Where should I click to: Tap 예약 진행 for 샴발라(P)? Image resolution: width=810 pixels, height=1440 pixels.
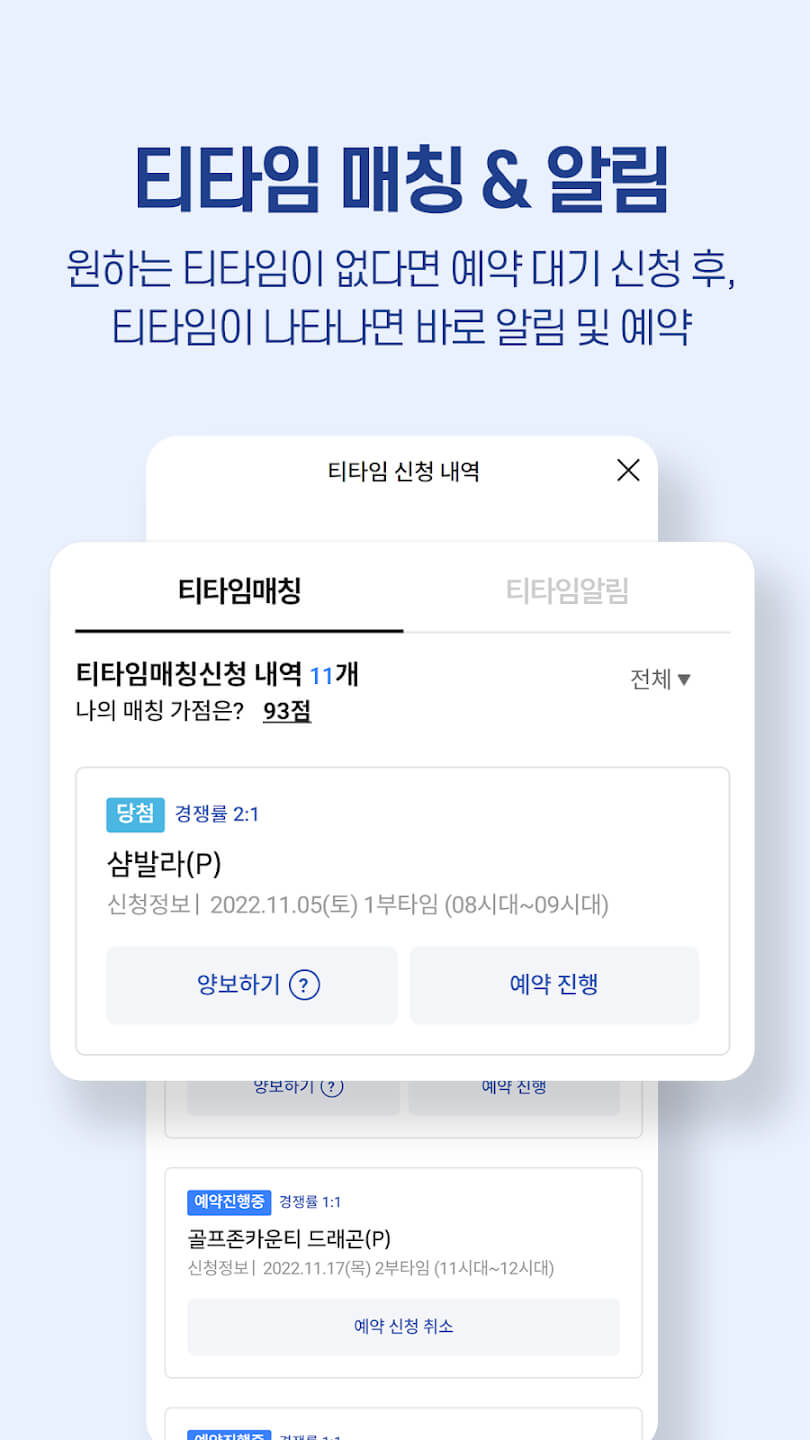(554, 985)
